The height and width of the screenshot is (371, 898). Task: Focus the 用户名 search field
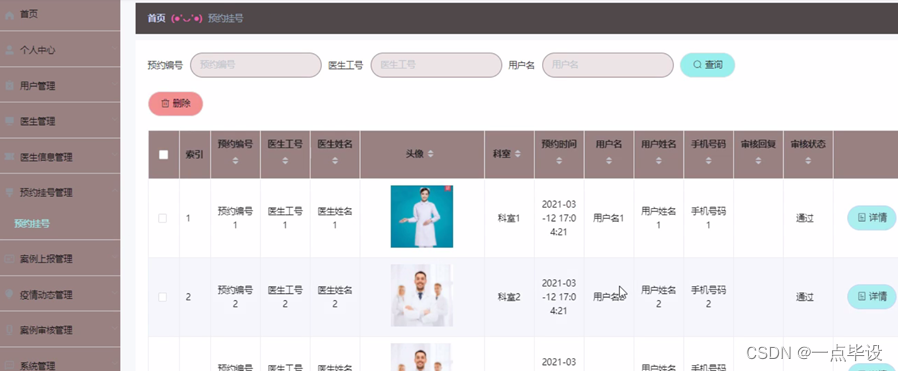[608, 65]
